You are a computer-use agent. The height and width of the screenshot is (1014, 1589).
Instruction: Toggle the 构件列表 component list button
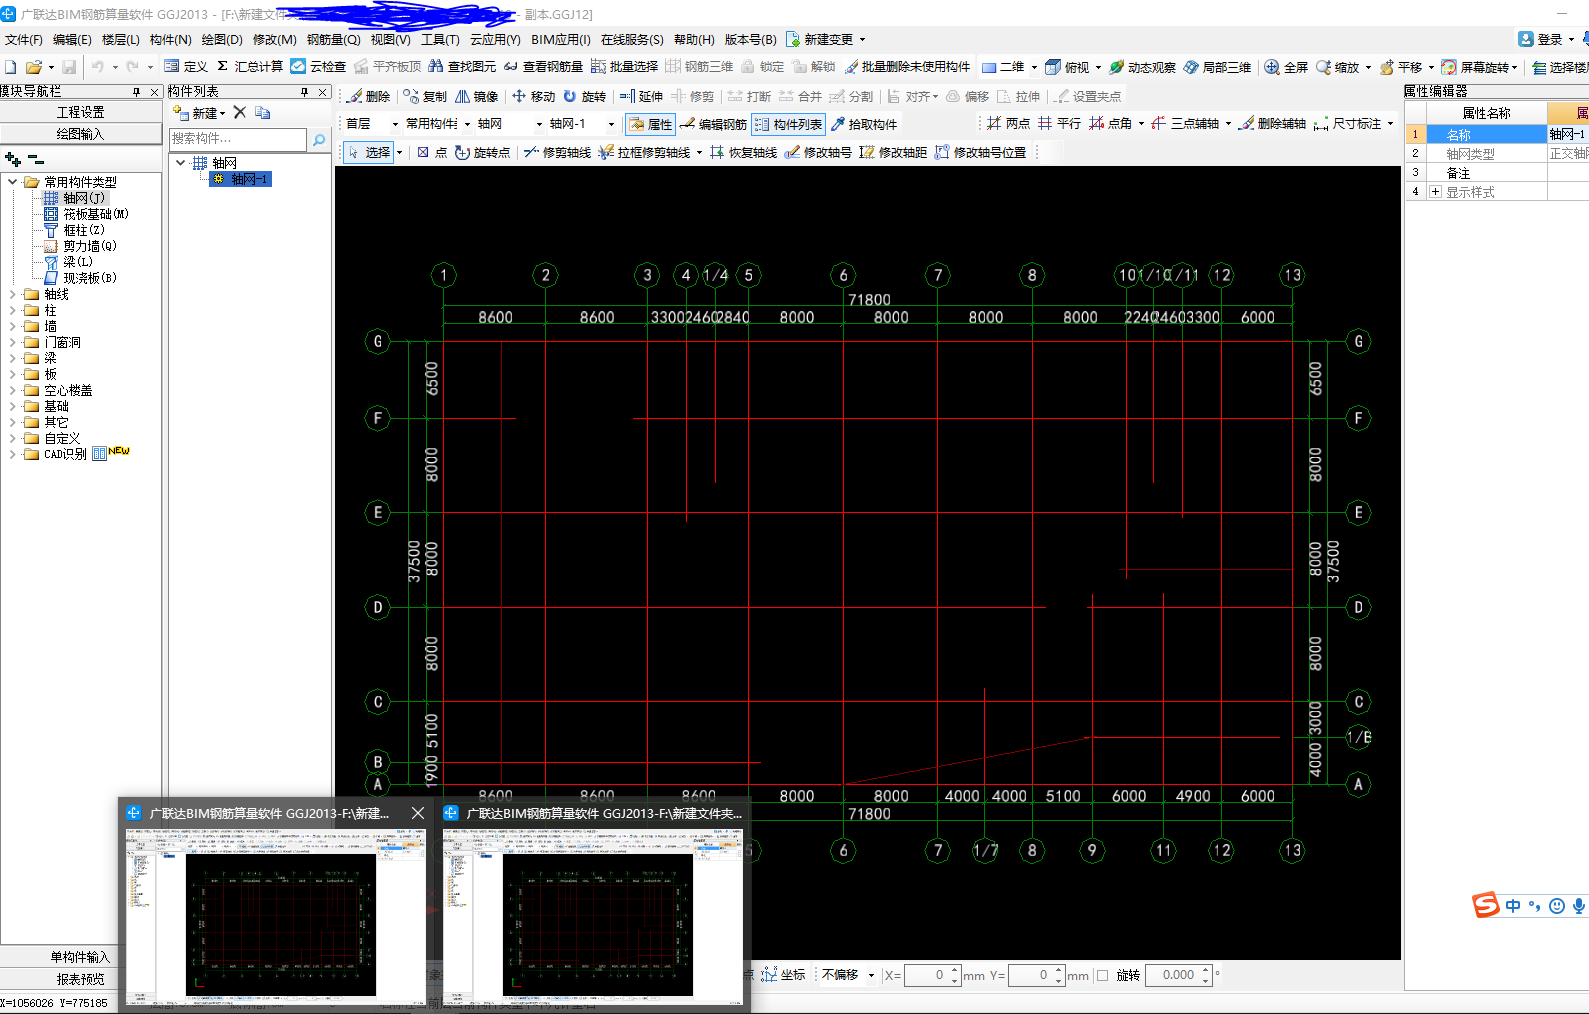pyautogui.click(x=788, y=125)
